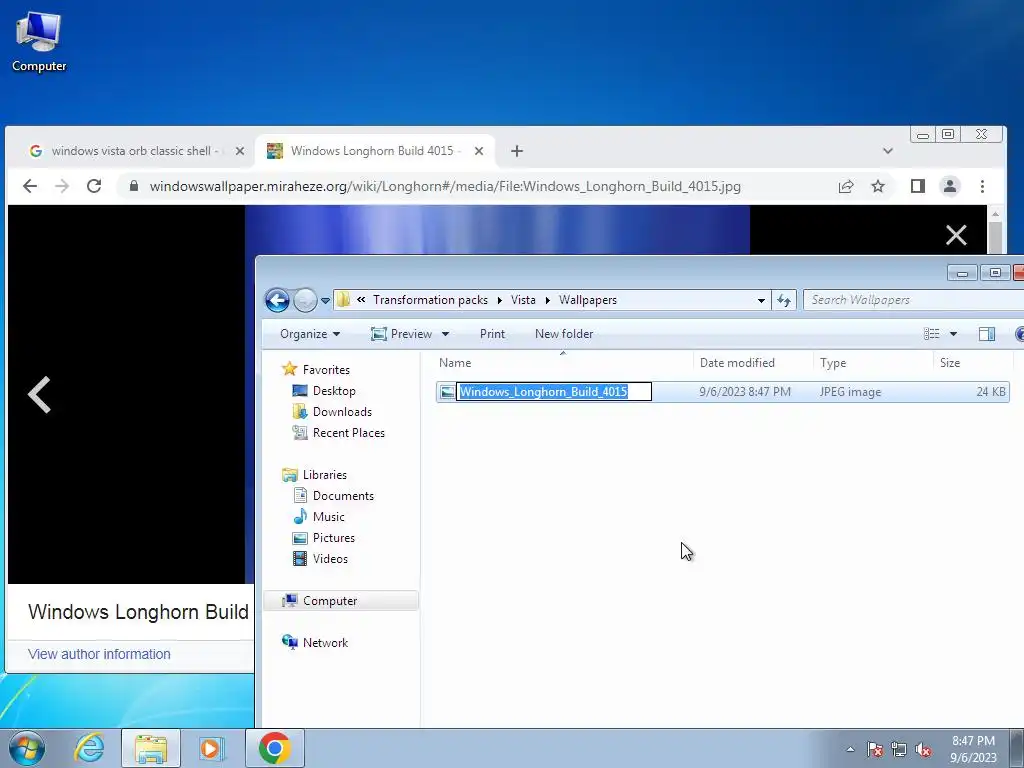Launch Internet Explorer from the taskbar
Image resolution: width=1024 pixels, height=768 pixels.
coord(89,748)
